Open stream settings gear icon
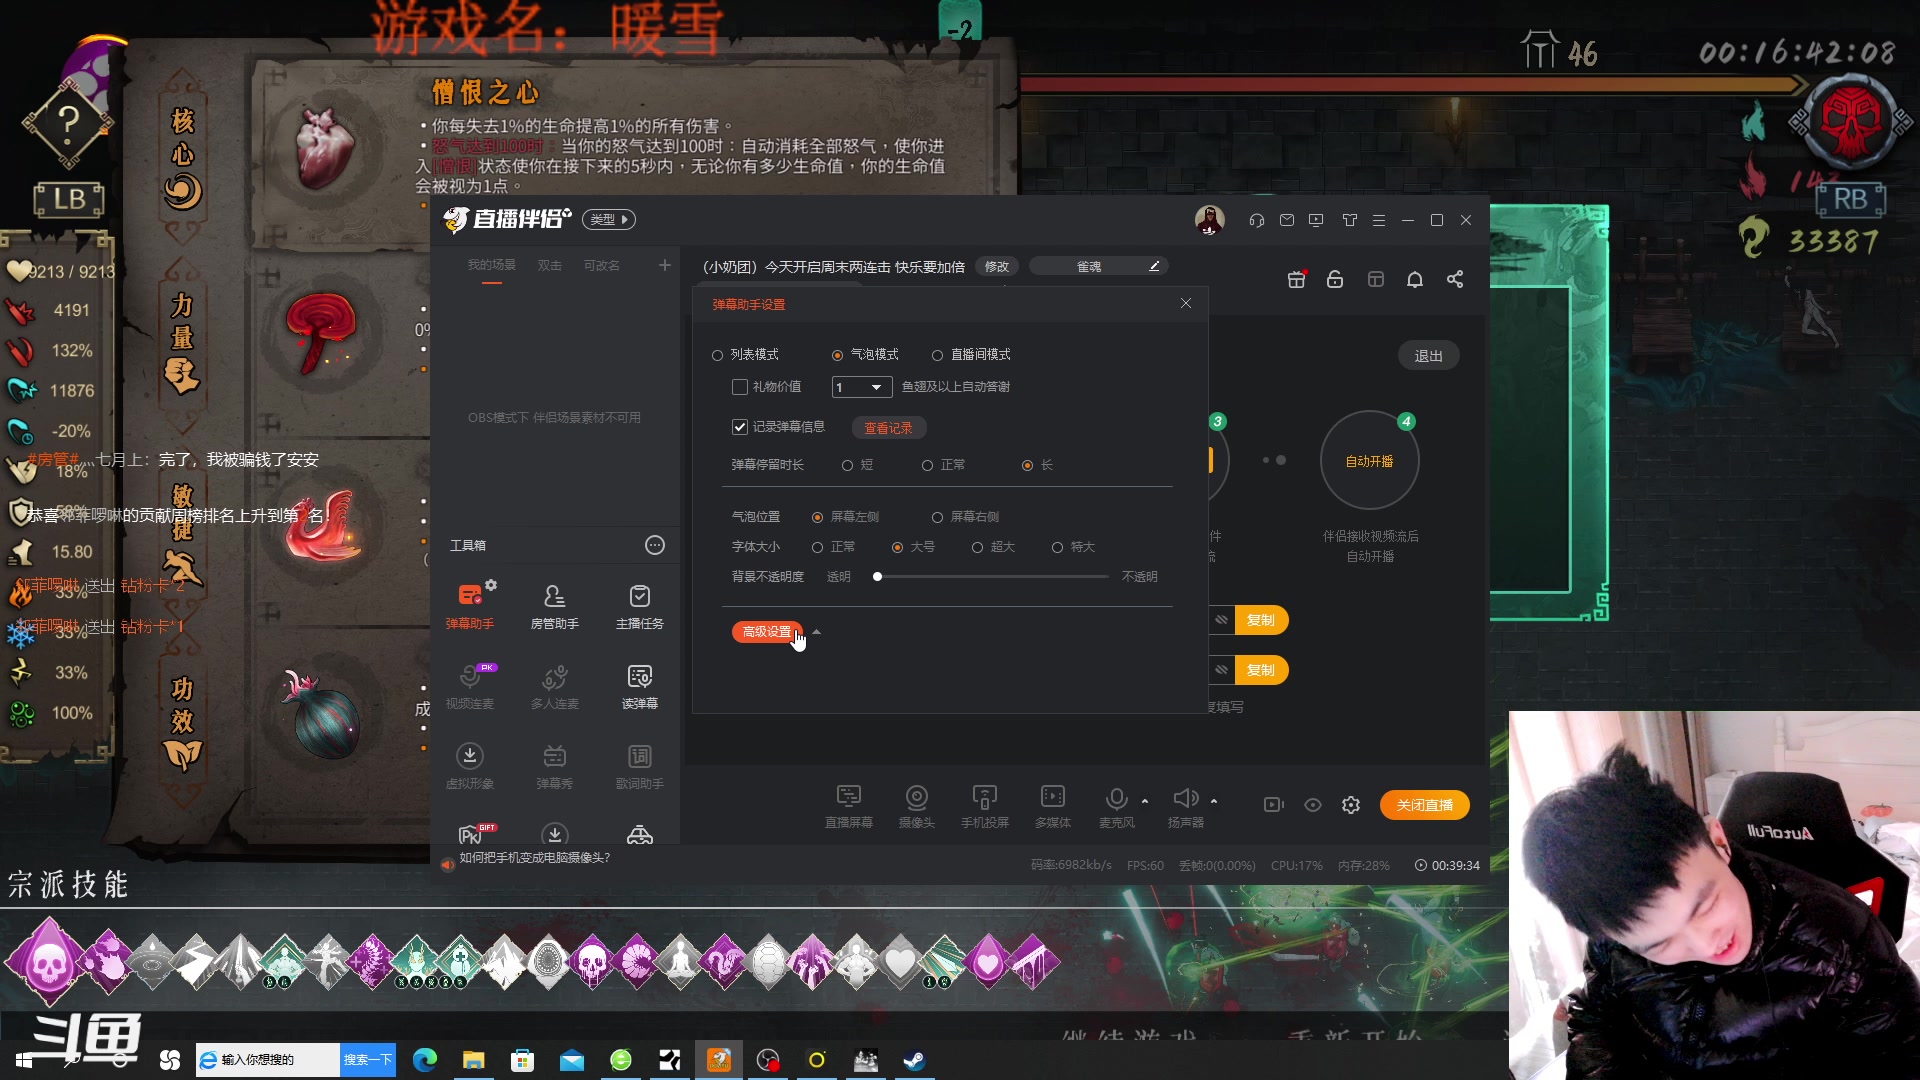 point(1351,805)
